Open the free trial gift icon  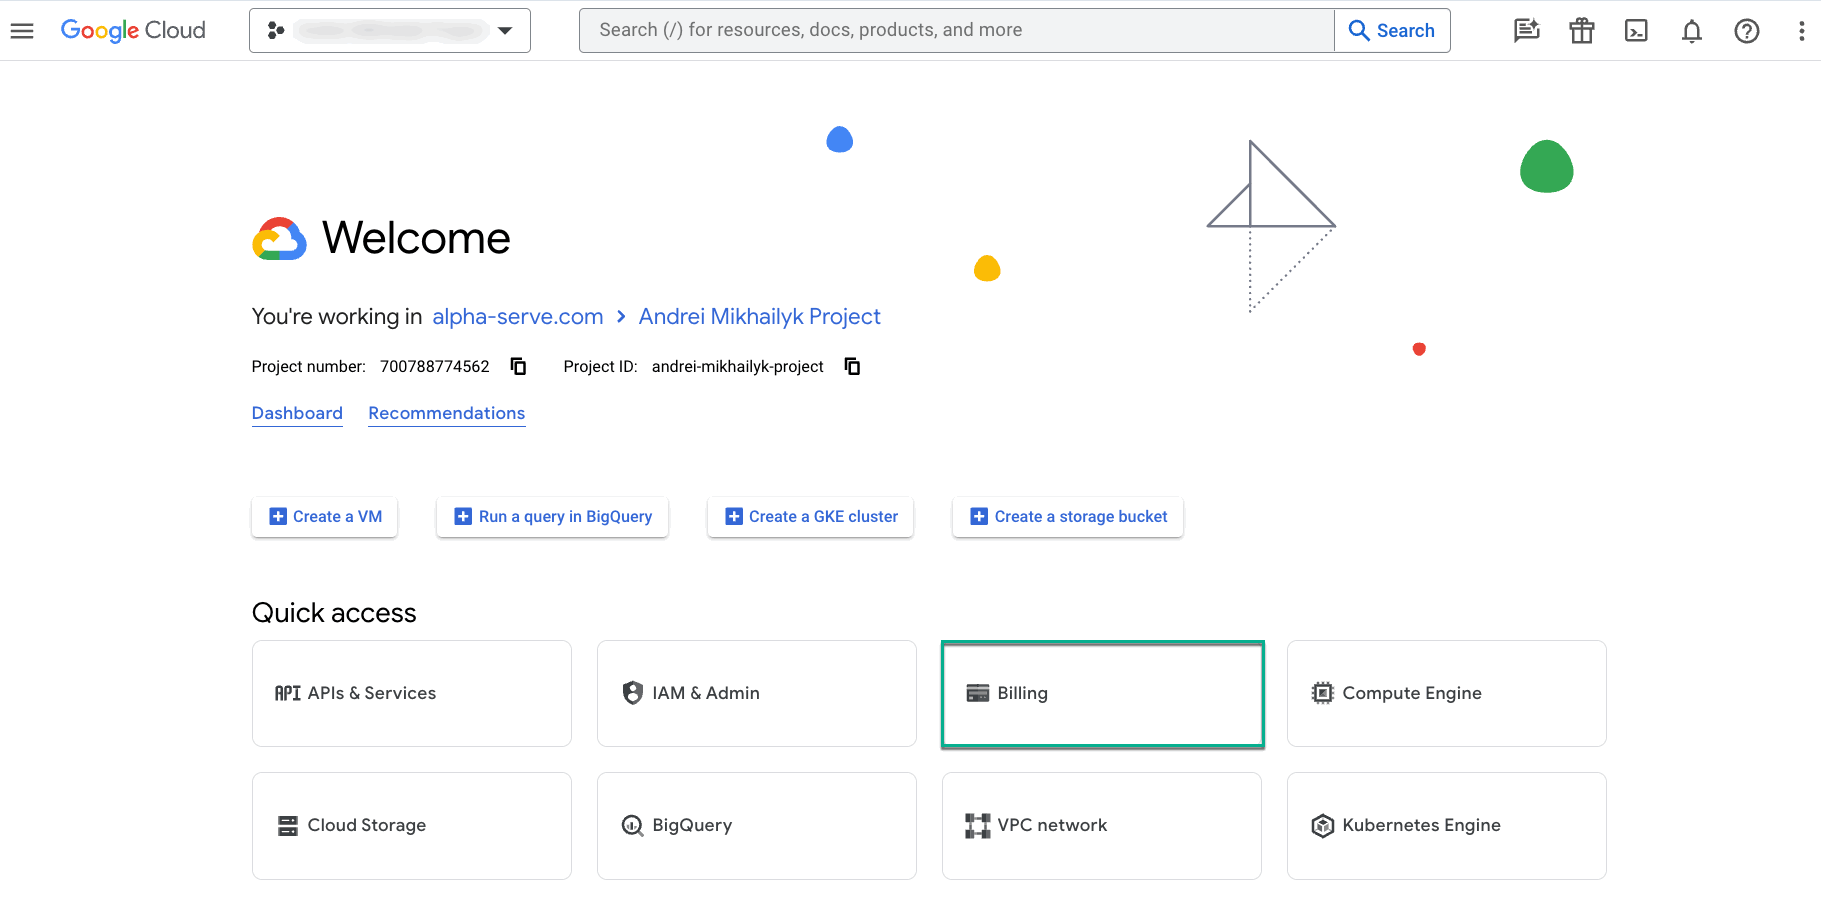click(1581, 31)
